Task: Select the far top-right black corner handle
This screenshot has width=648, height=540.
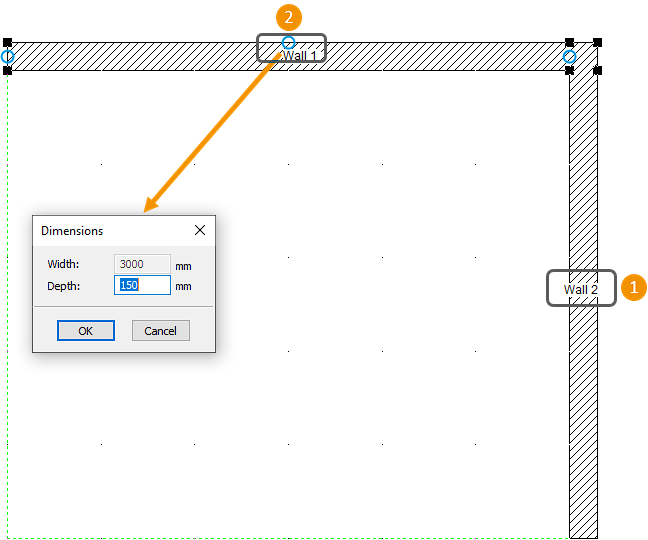Action: (598, 43)
